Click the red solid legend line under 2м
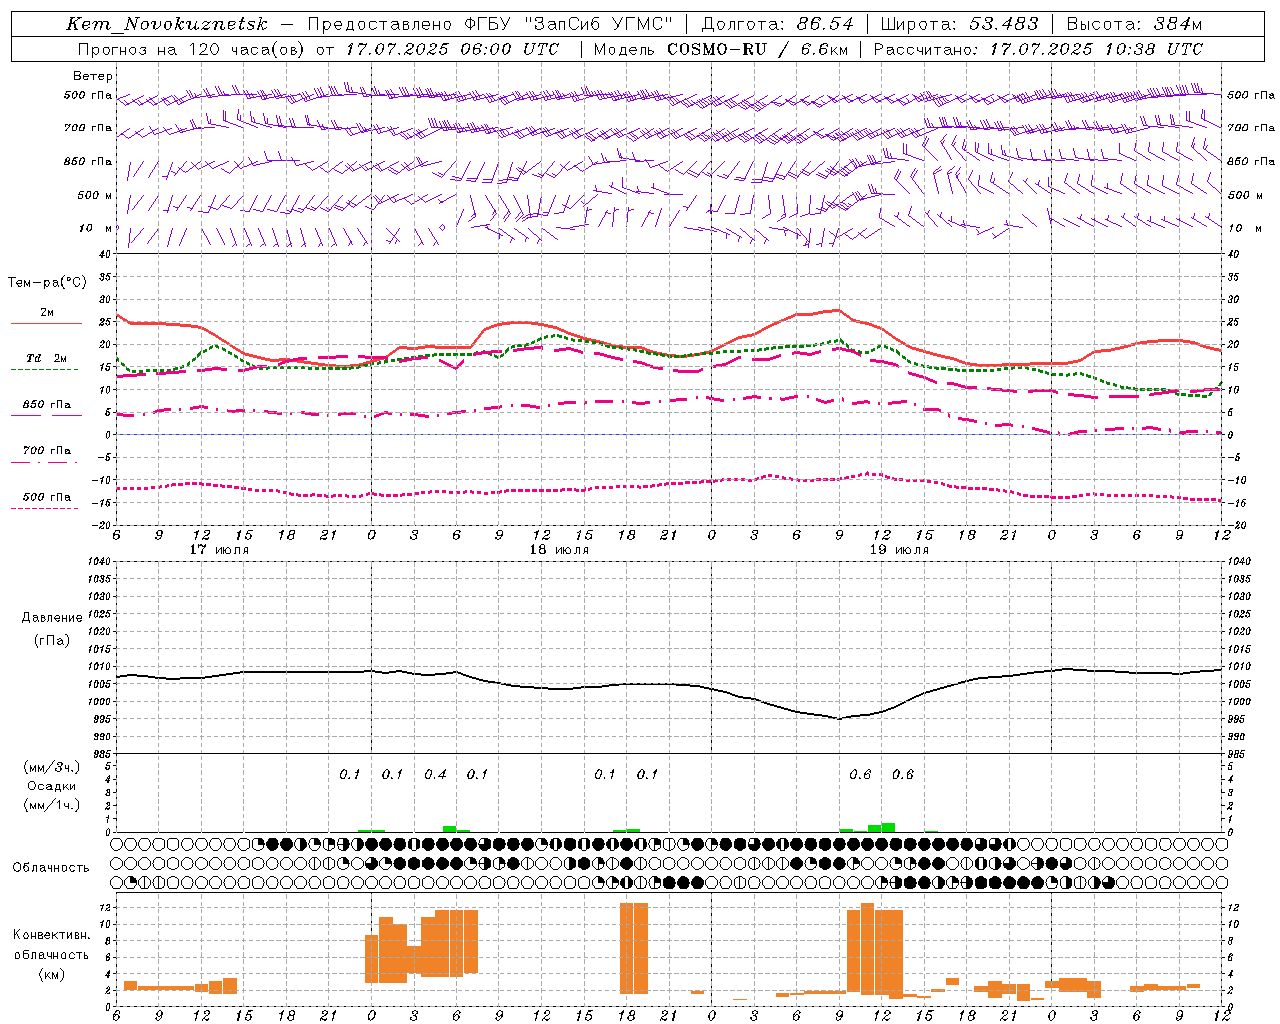The image size is (1280, 1024). [46, 324]
